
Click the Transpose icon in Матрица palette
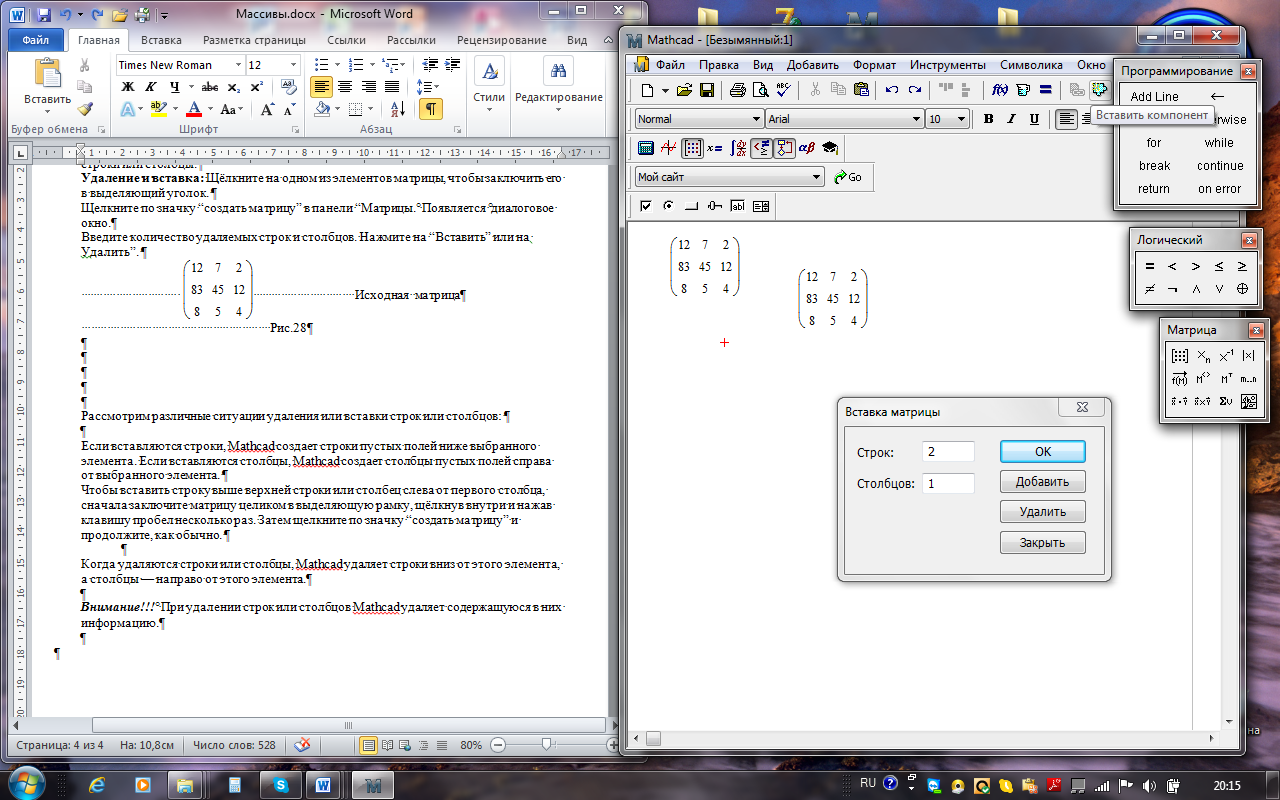click(x=1226, y=379)
